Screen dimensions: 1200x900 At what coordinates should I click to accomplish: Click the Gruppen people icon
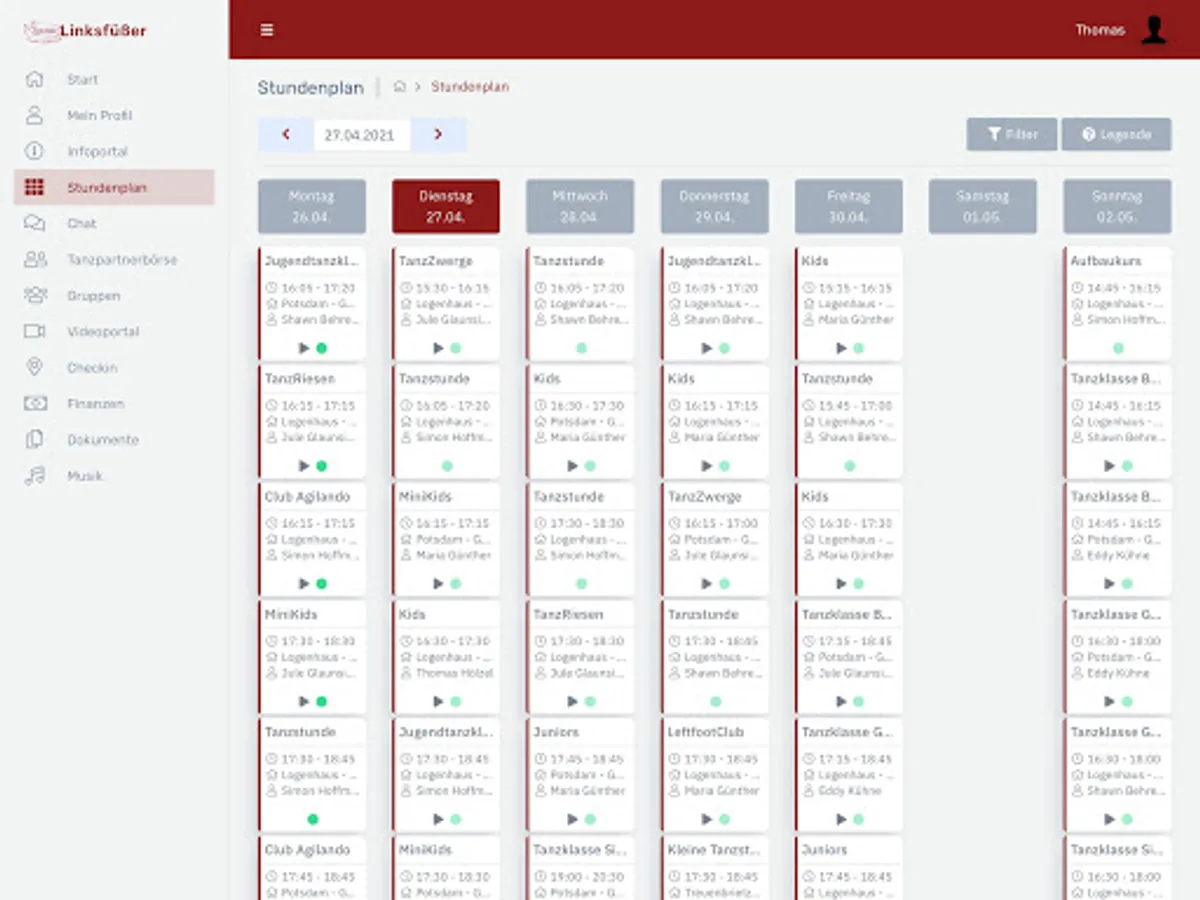pos(35,296)
